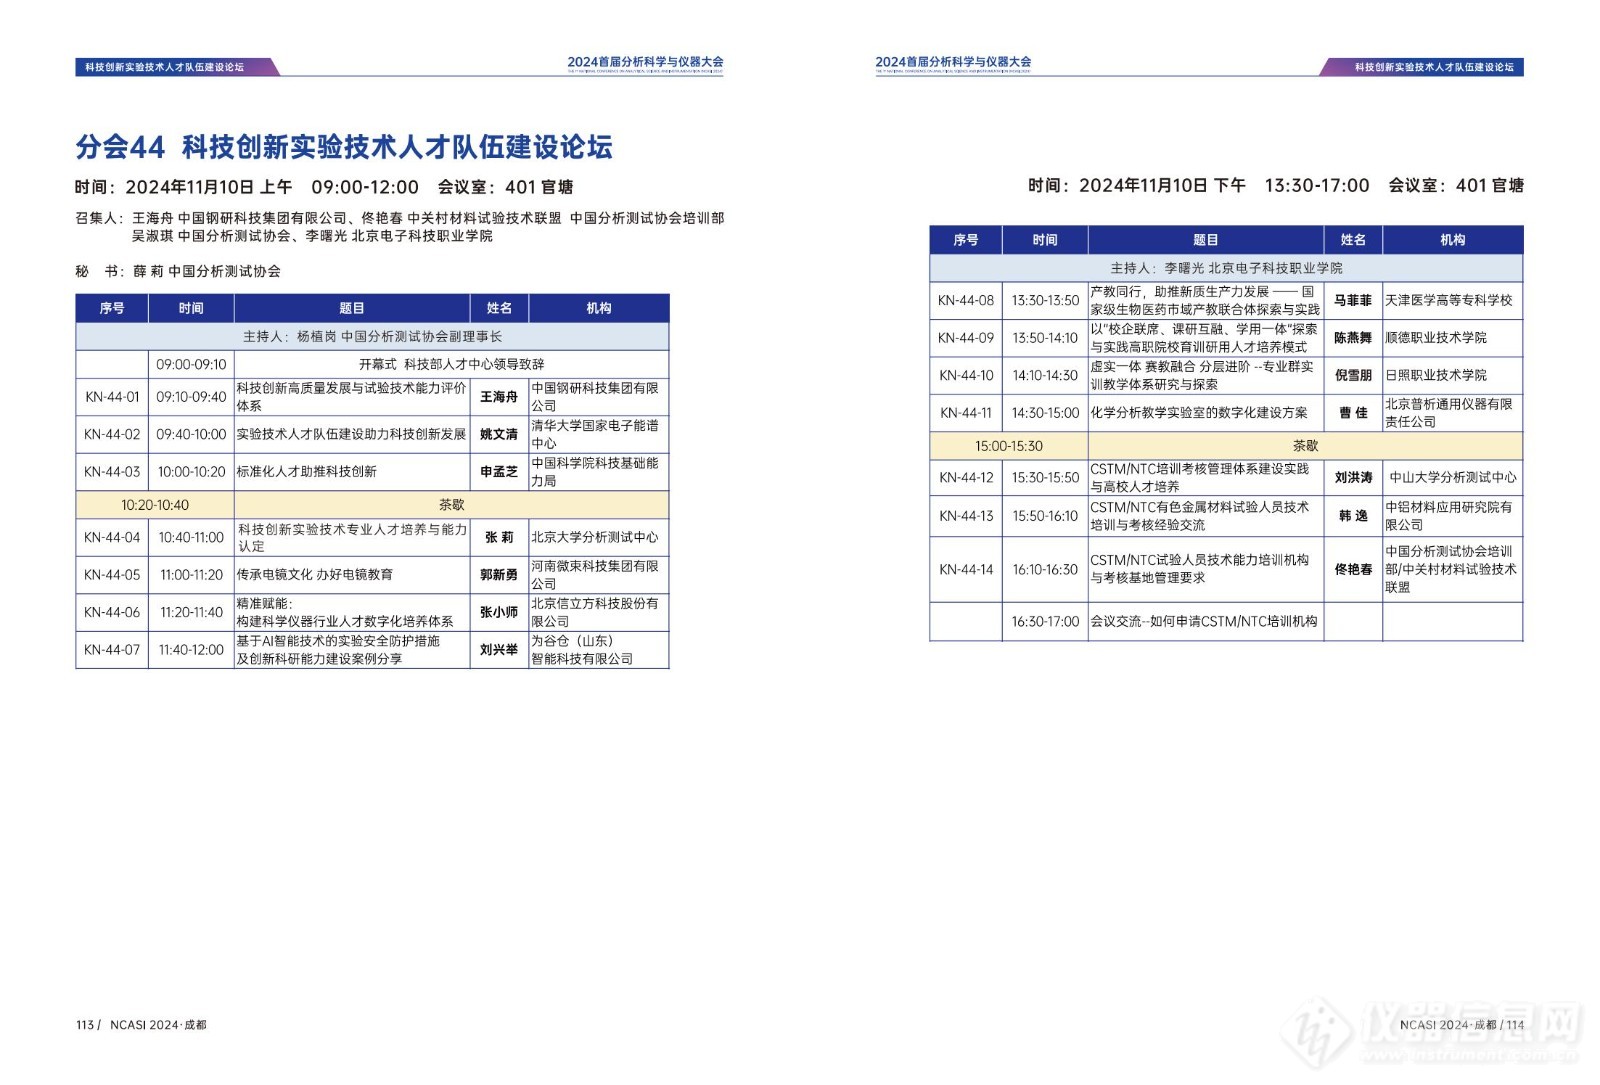The width and height of the screenshot is (1600, 1085).
Task: Click time cell 09:10-09:40
Action: pyautogui.click(x=191, y=397)
